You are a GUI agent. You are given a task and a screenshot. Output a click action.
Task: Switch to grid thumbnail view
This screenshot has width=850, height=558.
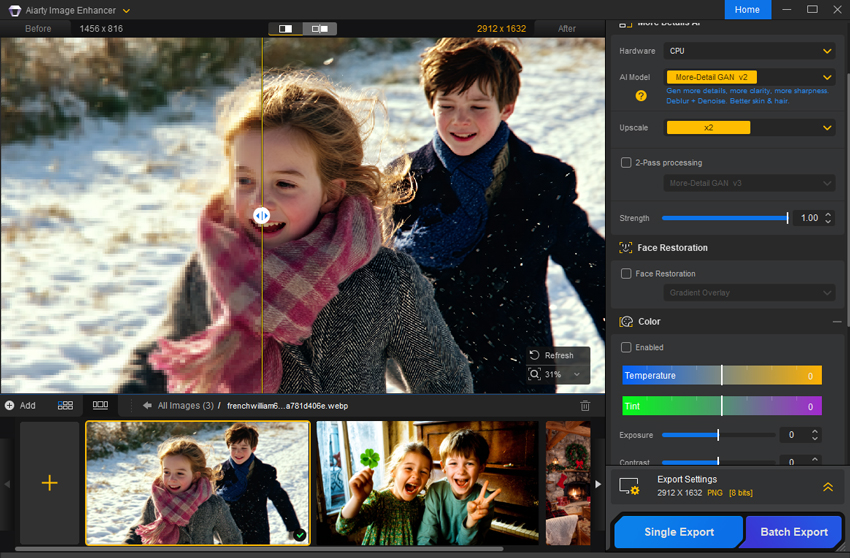coord(66,406)
